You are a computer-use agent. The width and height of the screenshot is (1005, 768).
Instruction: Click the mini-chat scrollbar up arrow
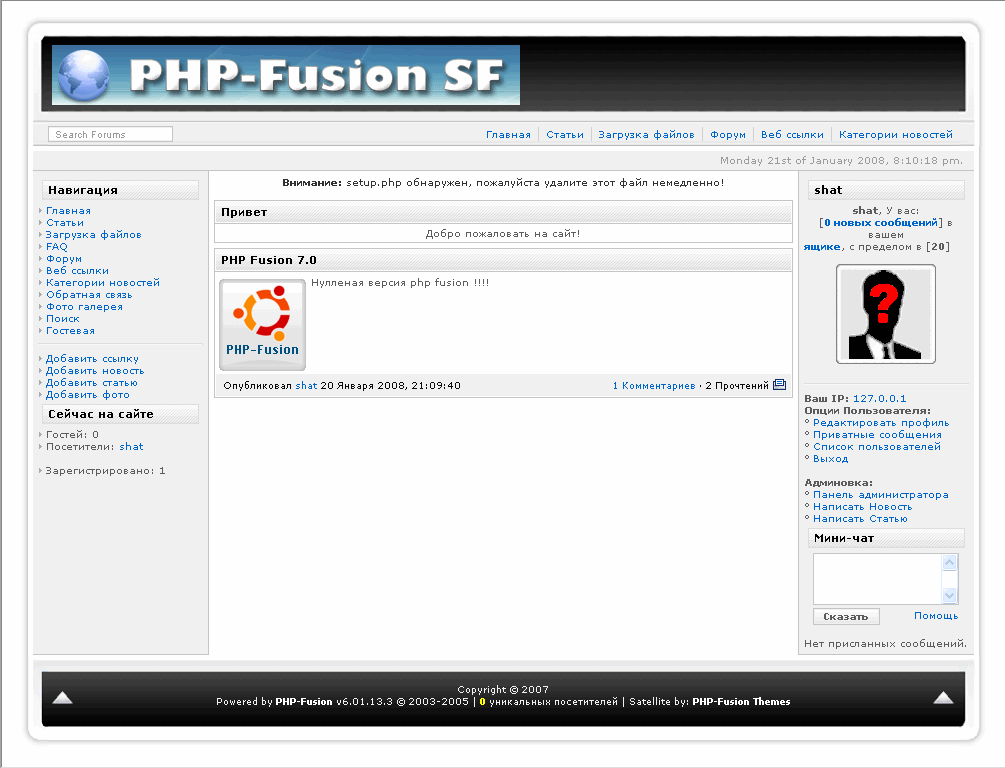950,562
